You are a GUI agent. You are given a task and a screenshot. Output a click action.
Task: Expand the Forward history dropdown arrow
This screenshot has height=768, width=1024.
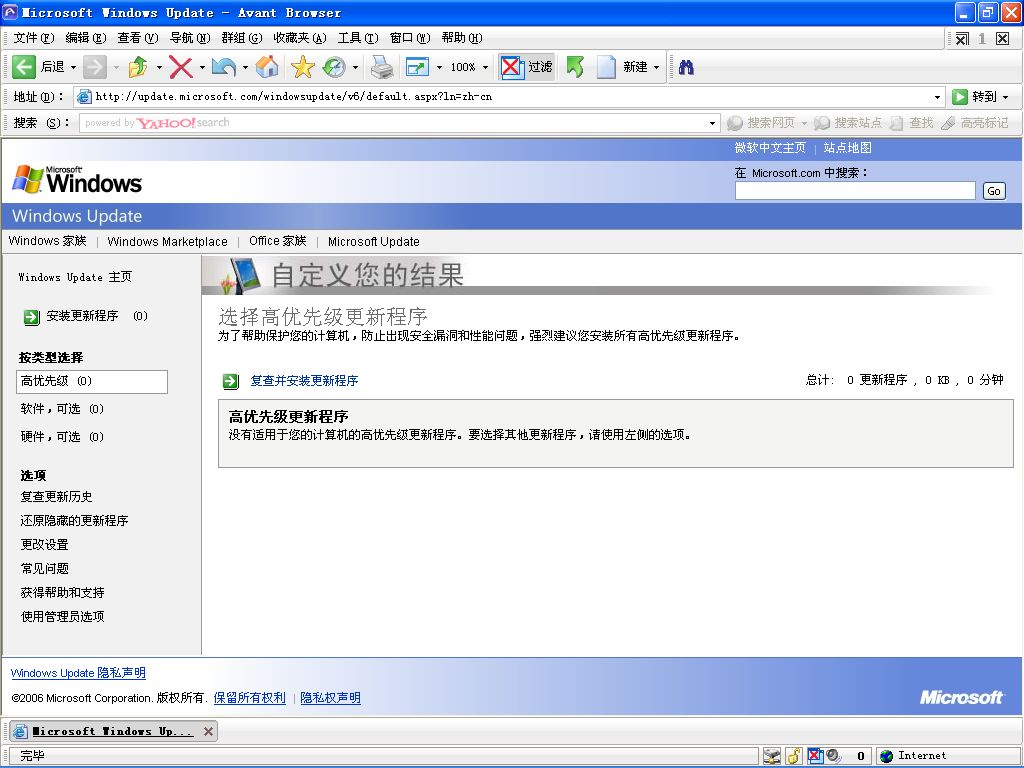[116, 67]
